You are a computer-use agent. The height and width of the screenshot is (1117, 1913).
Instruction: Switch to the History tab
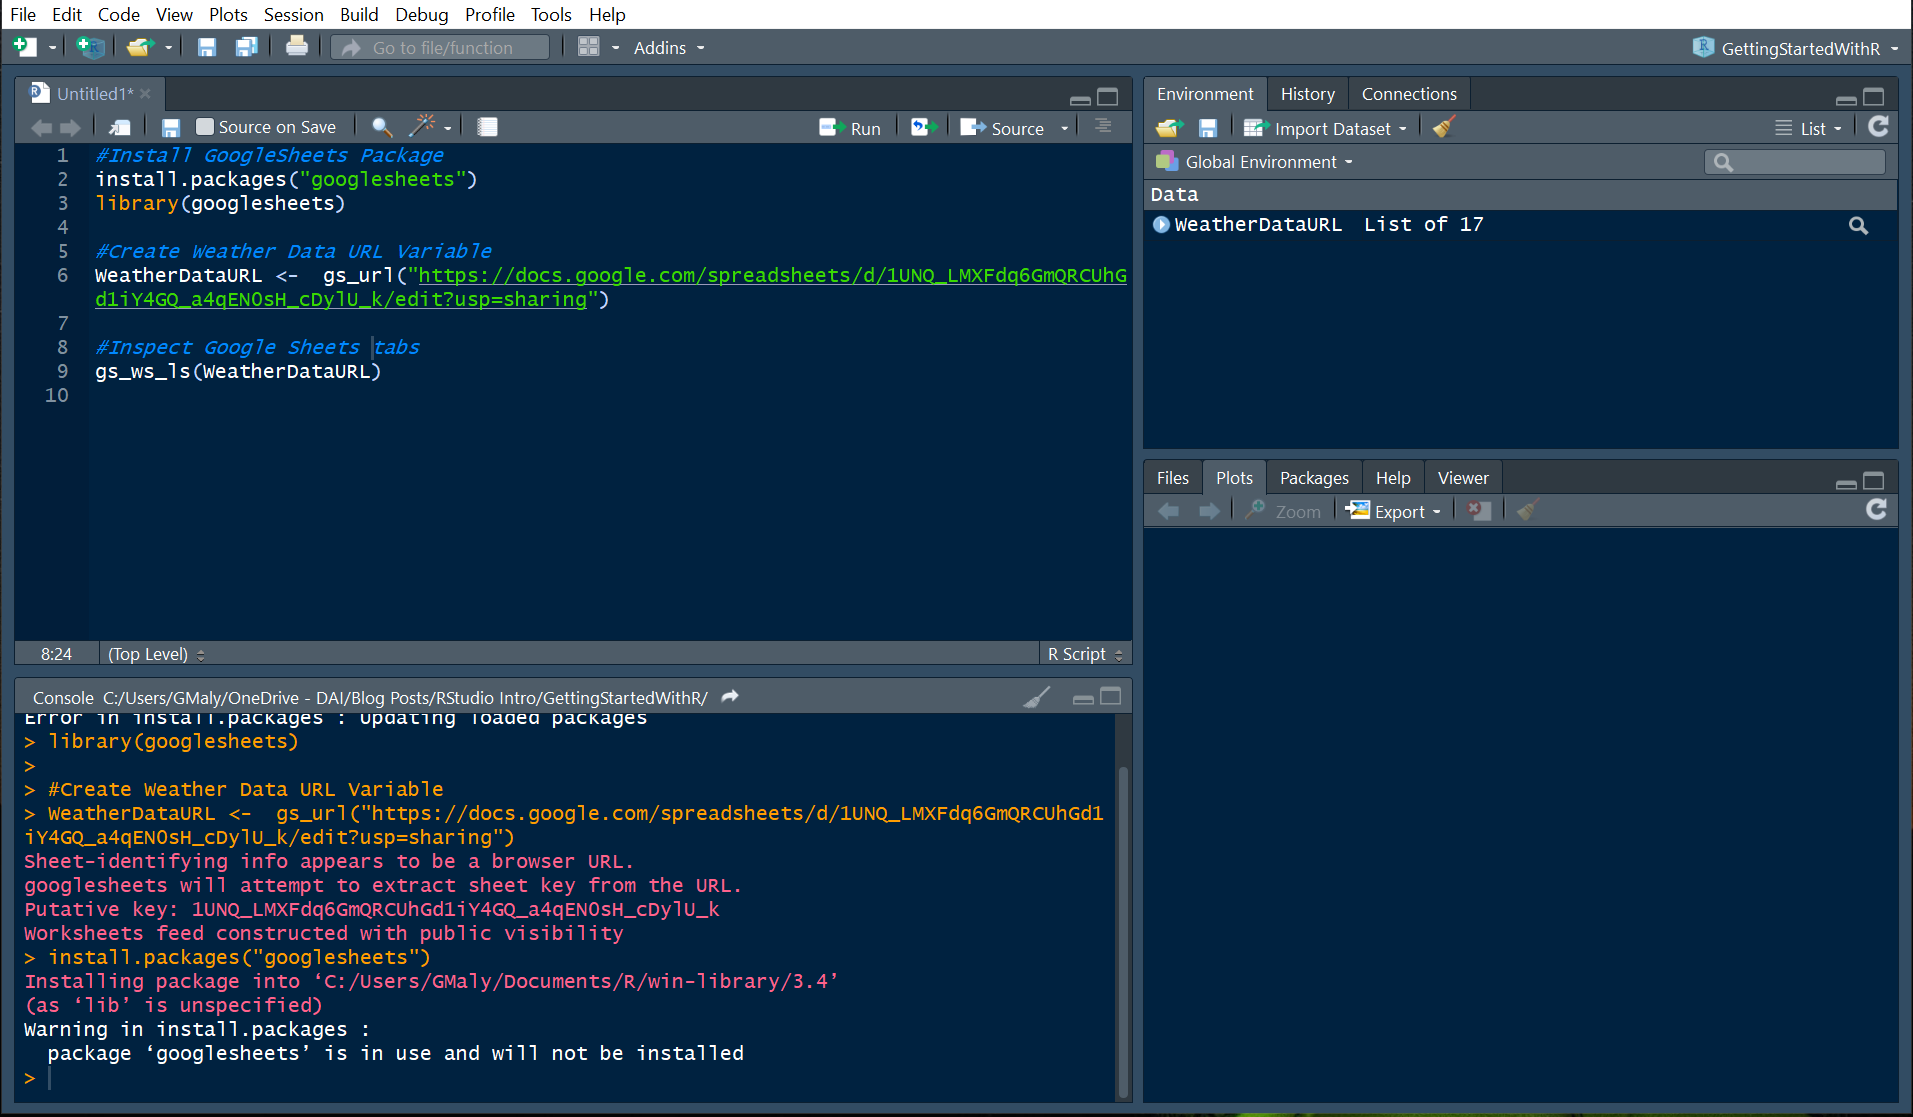[x=1307, y=94]
